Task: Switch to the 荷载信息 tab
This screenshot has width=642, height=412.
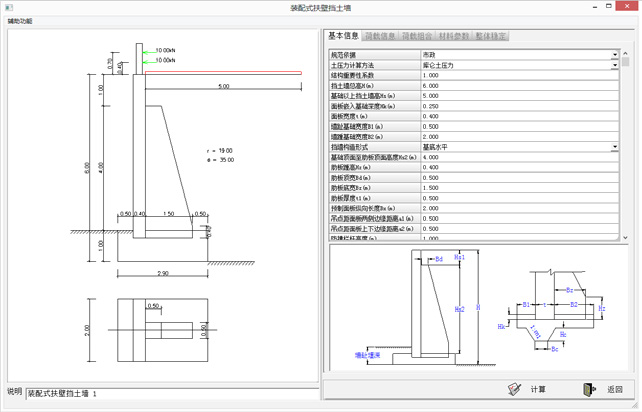Action: point(380,37)
